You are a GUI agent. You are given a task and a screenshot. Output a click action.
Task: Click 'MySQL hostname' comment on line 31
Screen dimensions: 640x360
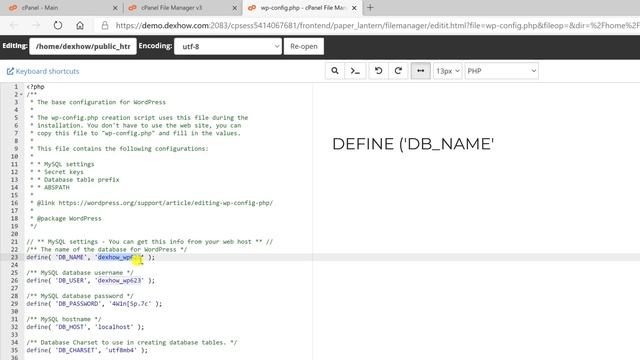coord(65,319)
